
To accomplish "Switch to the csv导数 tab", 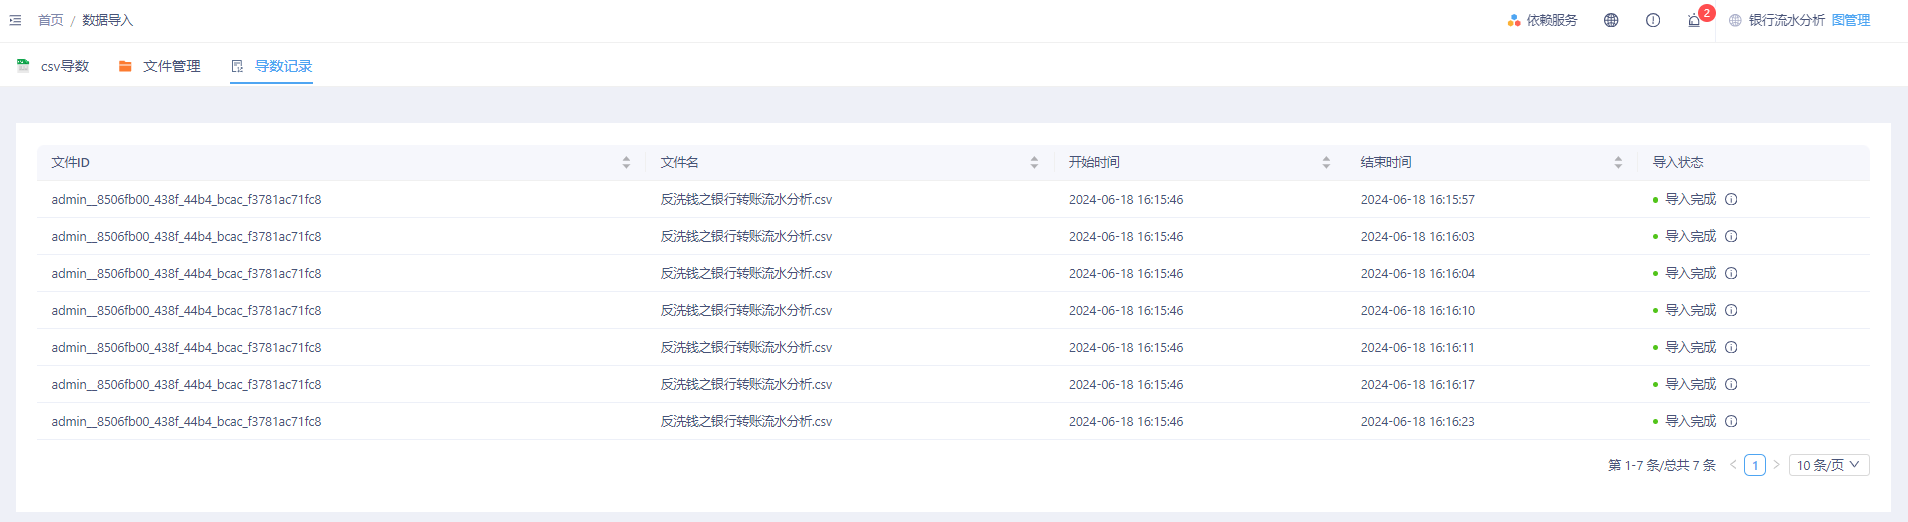I will coord(54,66).
